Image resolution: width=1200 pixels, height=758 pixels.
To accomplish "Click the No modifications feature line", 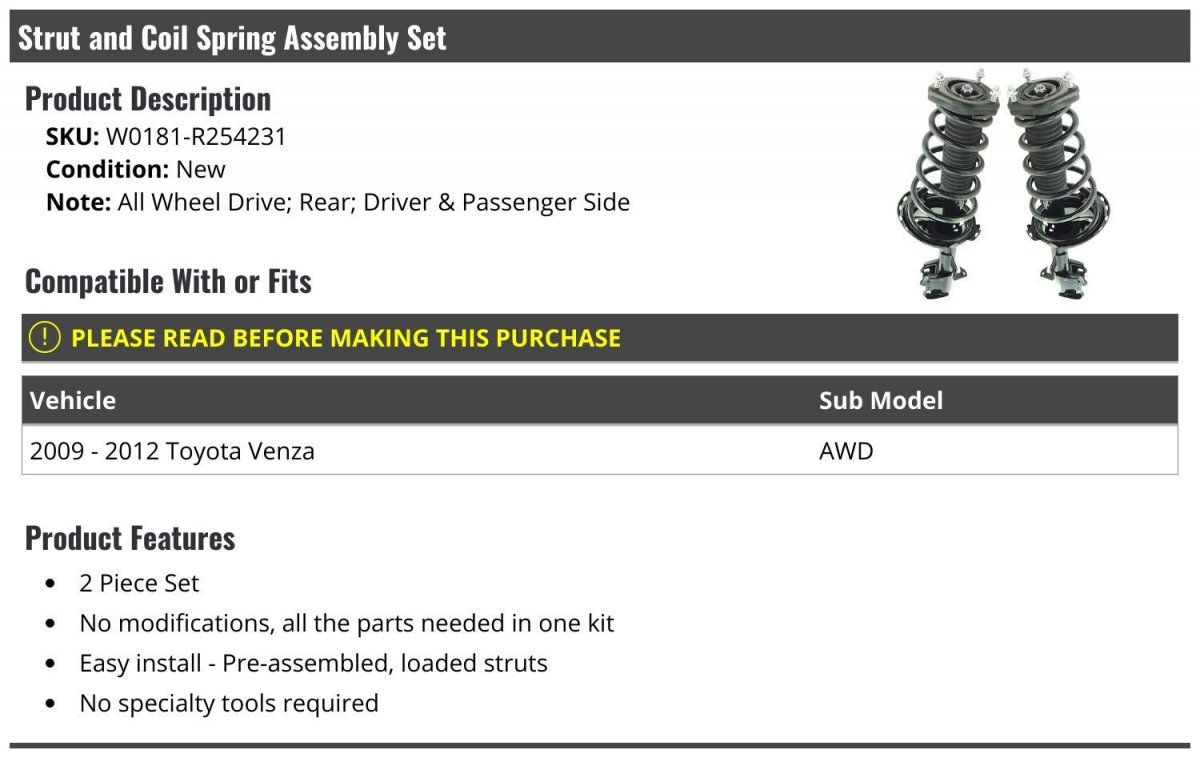I will [346, 623].
